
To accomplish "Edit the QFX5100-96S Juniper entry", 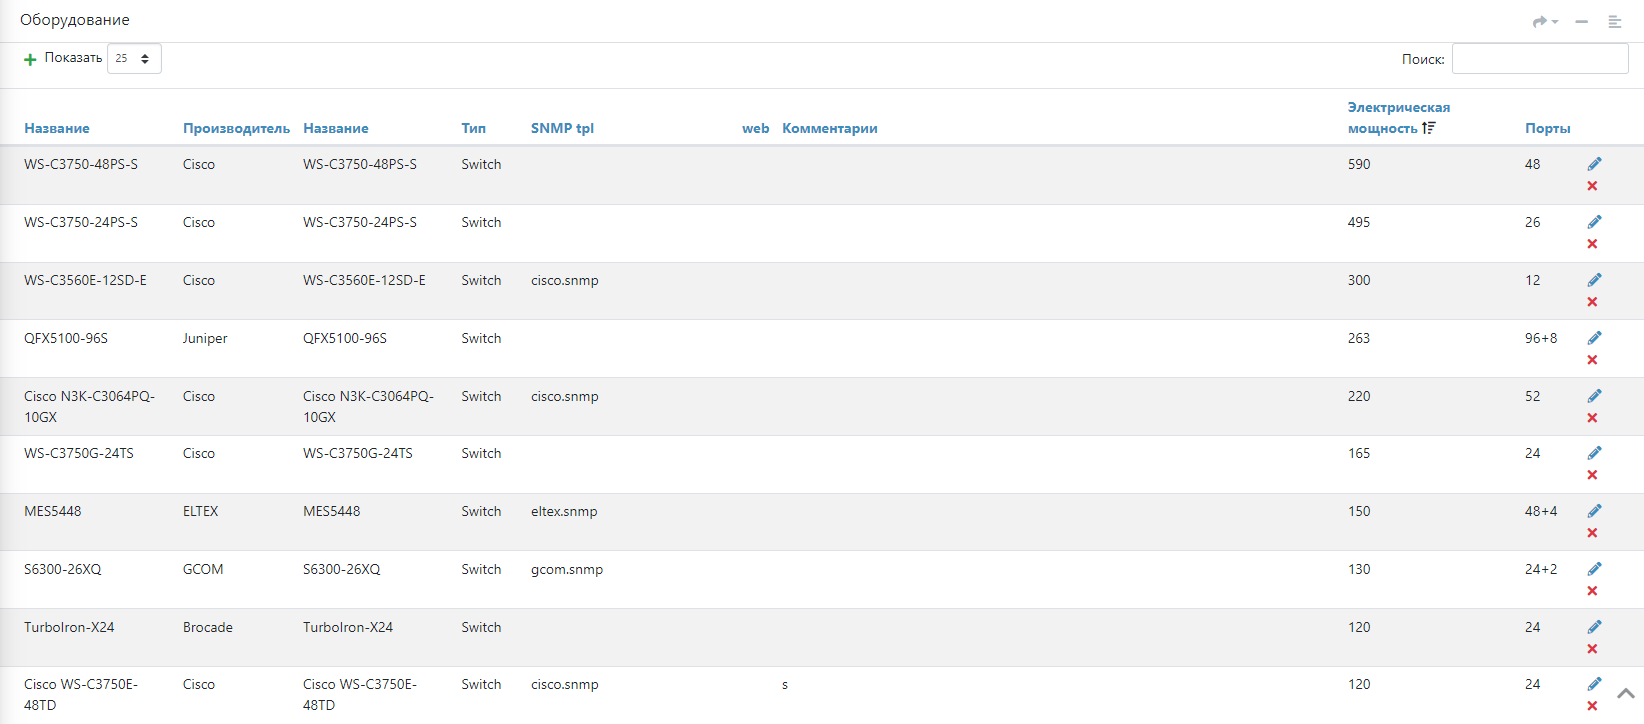I will click(x=1594, y=338).
